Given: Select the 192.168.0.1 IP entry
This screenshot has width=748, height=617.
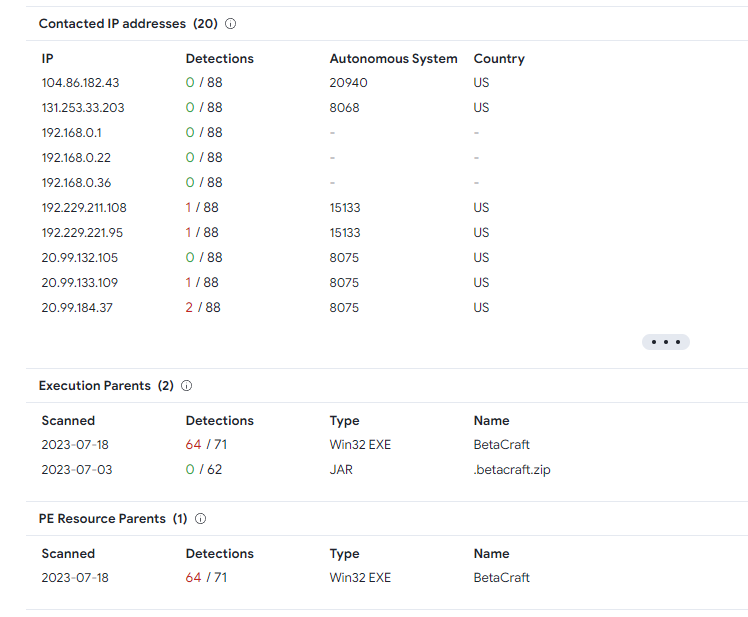Looking at the screenshot, I should click(71, 133).
